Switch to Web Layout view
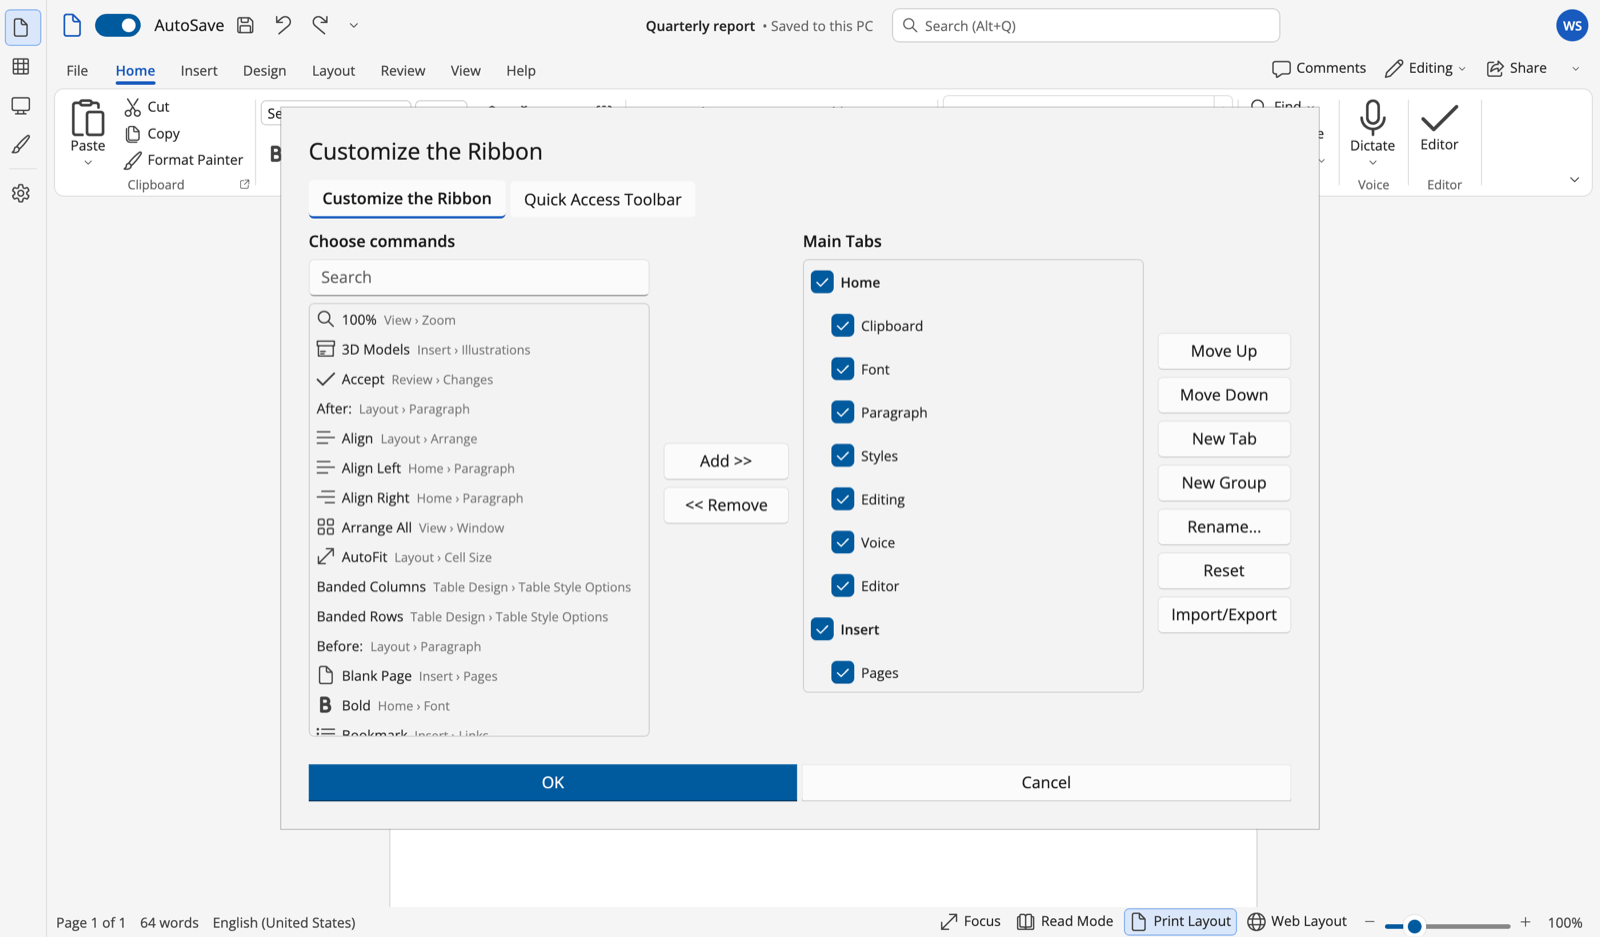Screen dimensions: 1600x937 (1297, 922)
